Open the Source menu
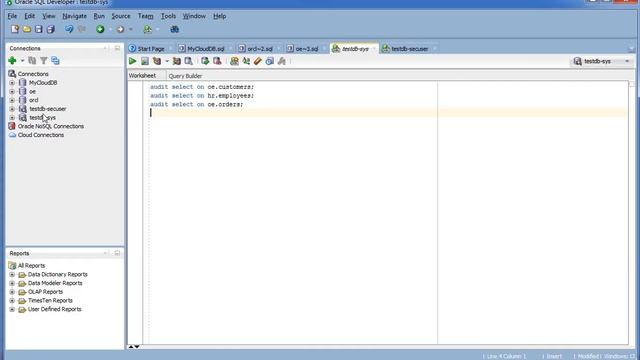This screenshot has width=640, height=360. 121,16
